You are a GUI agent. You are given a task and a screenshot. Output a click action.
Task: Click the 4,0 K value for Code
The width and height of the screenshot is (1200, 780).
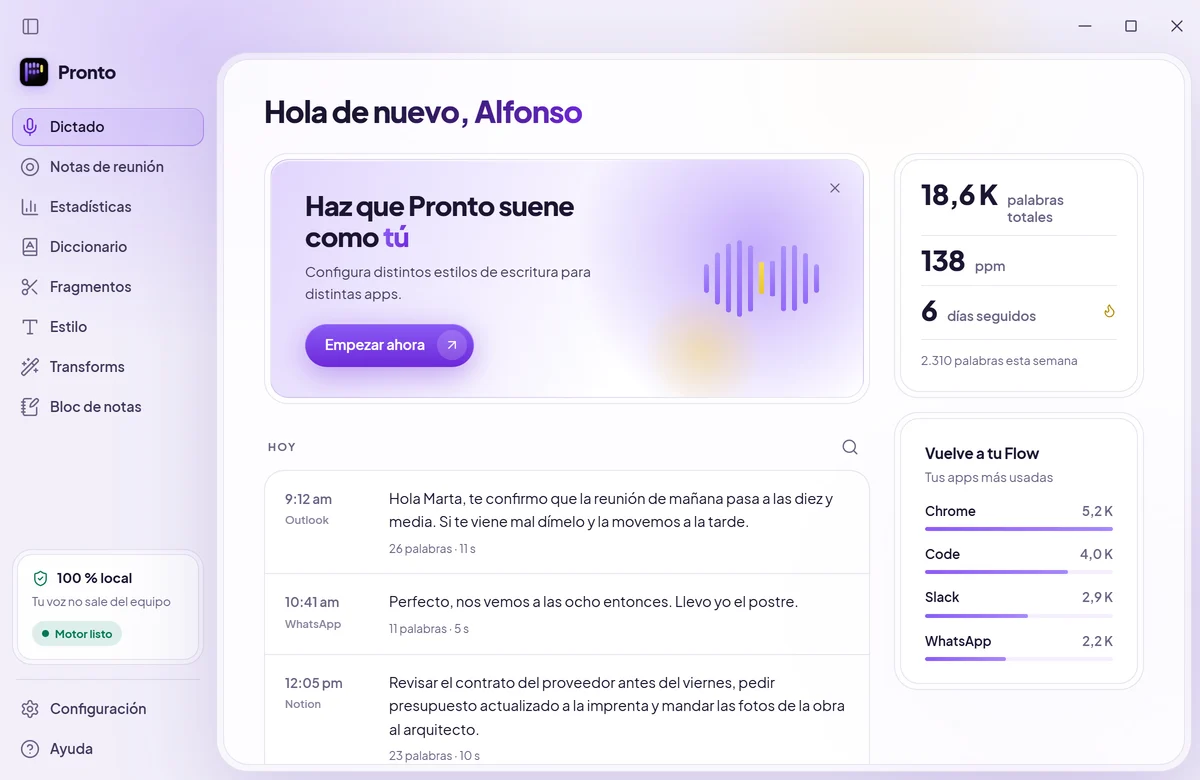click(x=1096, y=554)
